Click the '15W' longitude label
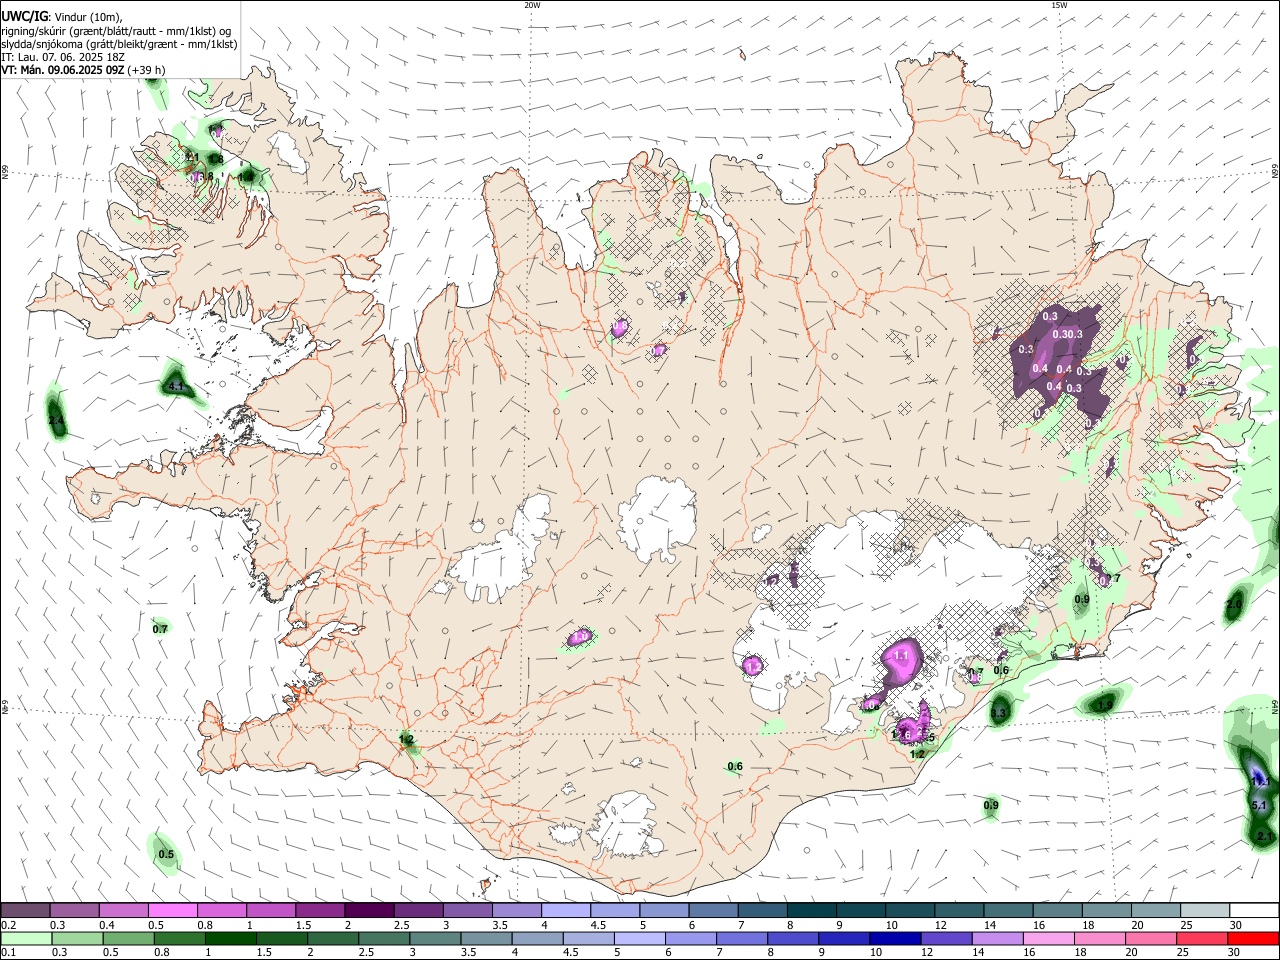Viewport: 1280px width, 960px height. [1059, 5]
